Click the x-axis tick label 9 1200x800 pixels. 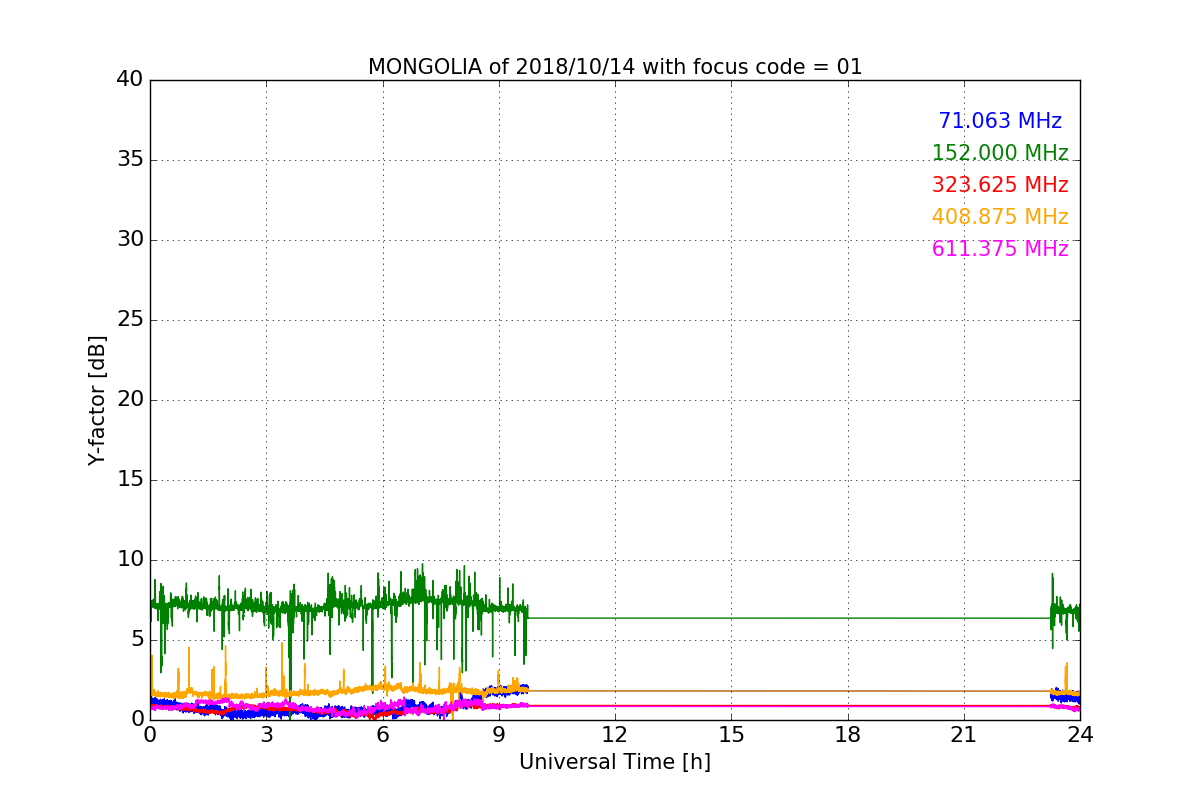[x=499, y=735]
